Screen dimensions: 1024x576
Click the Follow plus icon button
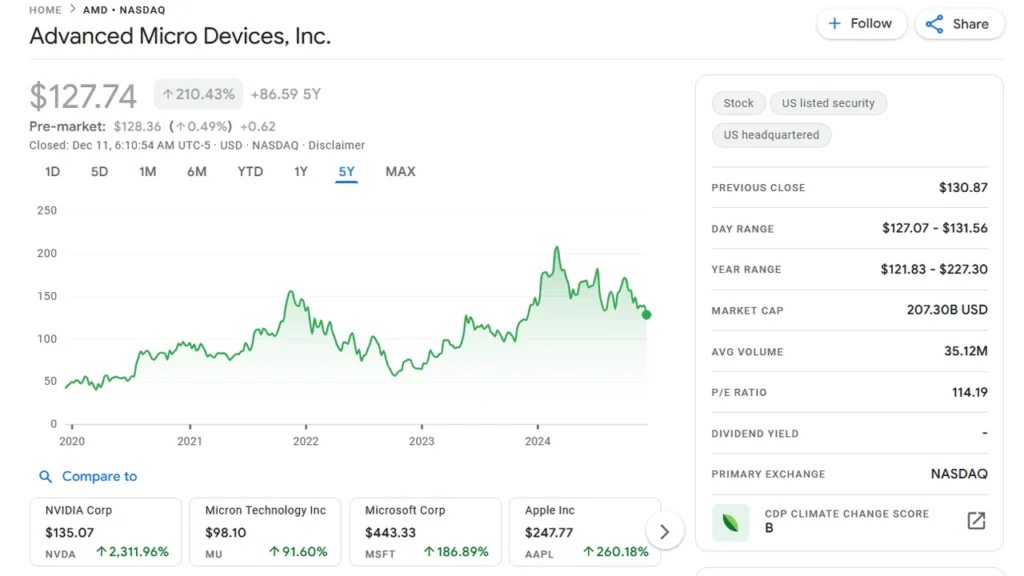pyautogui.click(x=835, y=24)
